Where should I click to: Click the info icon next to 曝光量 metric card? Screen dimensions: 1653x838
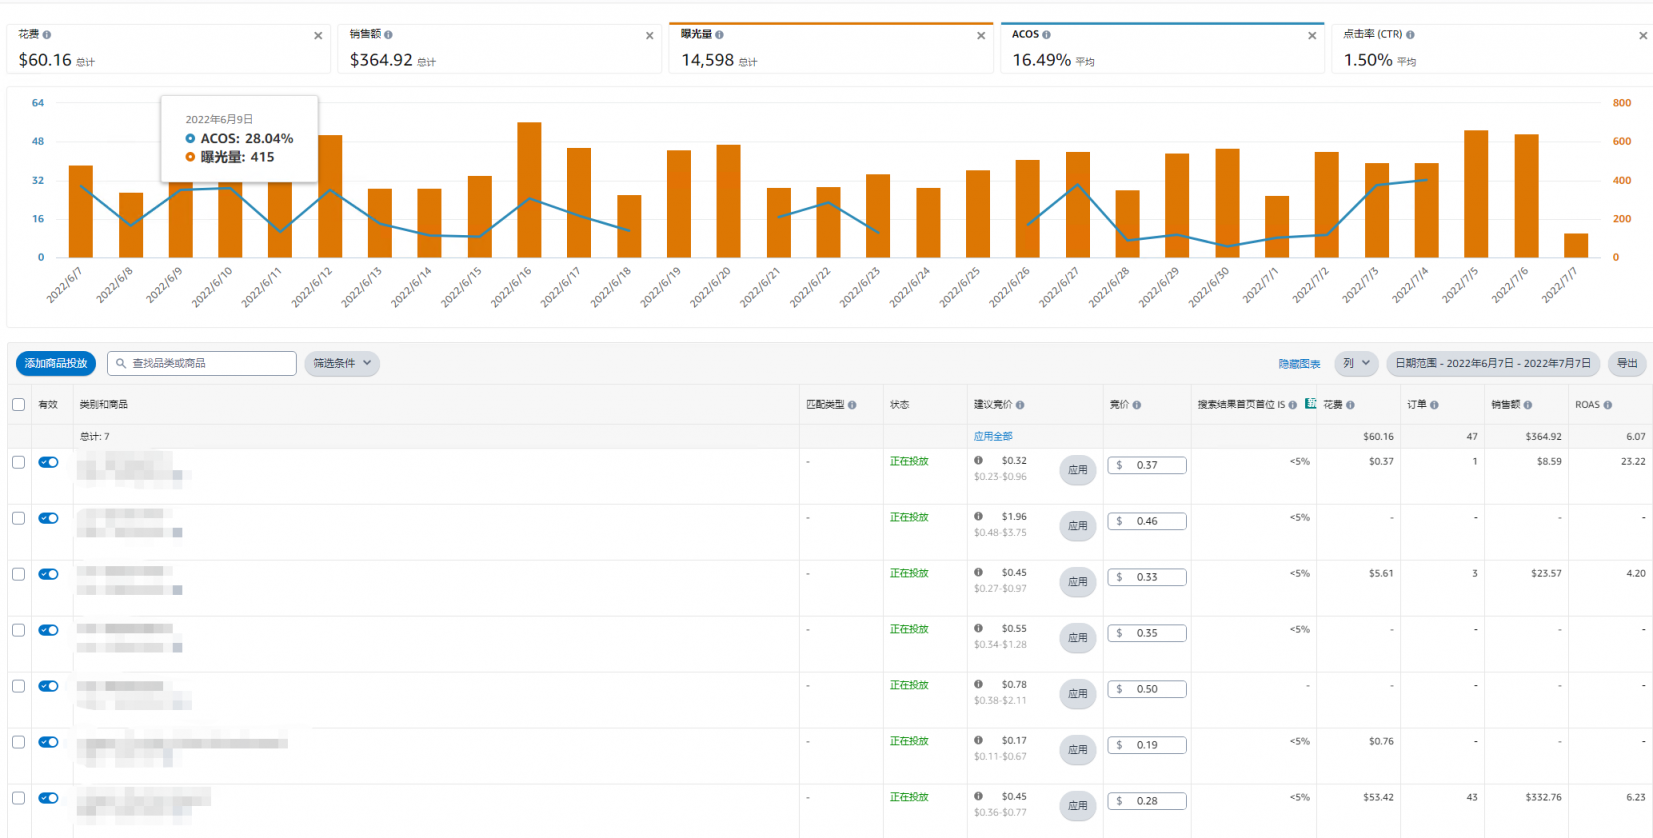[x=719, y=35]
